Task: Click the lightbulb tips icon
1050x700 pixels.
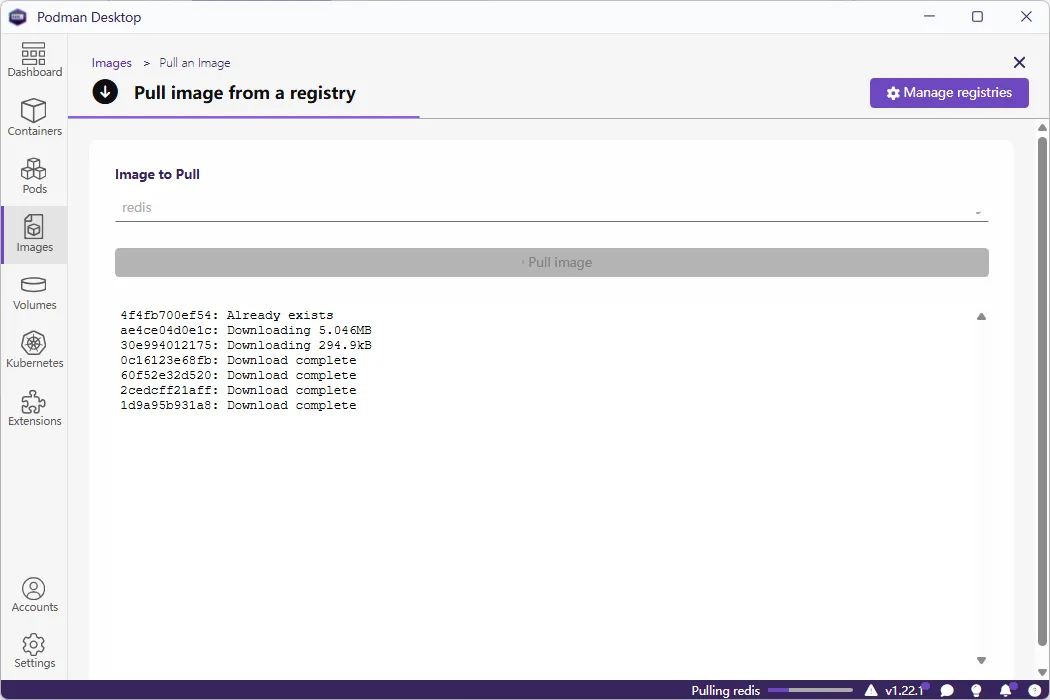Action: click(x=976, y=689)
